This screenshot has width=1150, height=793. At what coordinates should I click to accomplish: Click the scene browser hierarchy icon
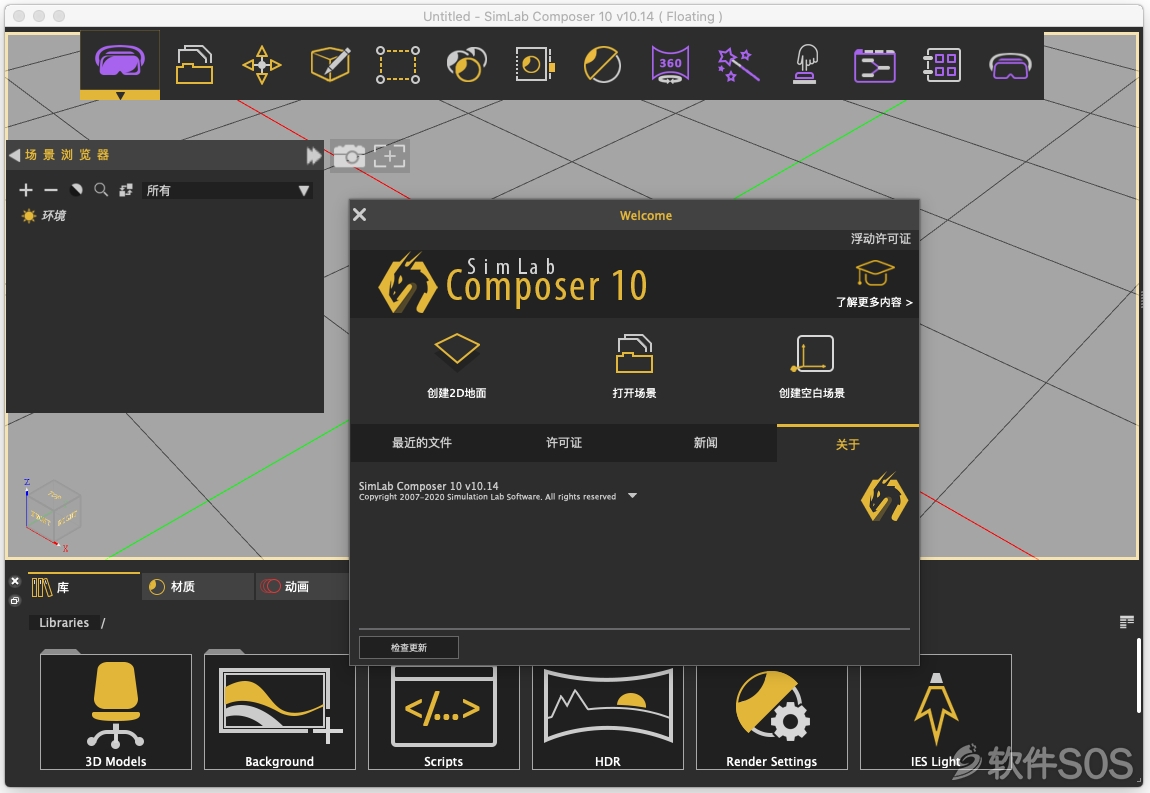coord(126,190)
